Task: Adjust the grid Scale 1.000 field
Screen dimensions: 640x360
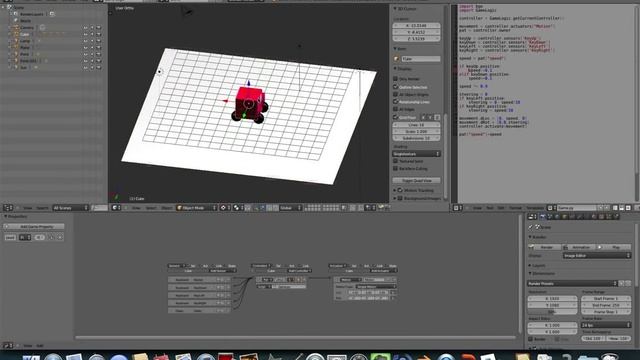Action: [x=416, y=131]
